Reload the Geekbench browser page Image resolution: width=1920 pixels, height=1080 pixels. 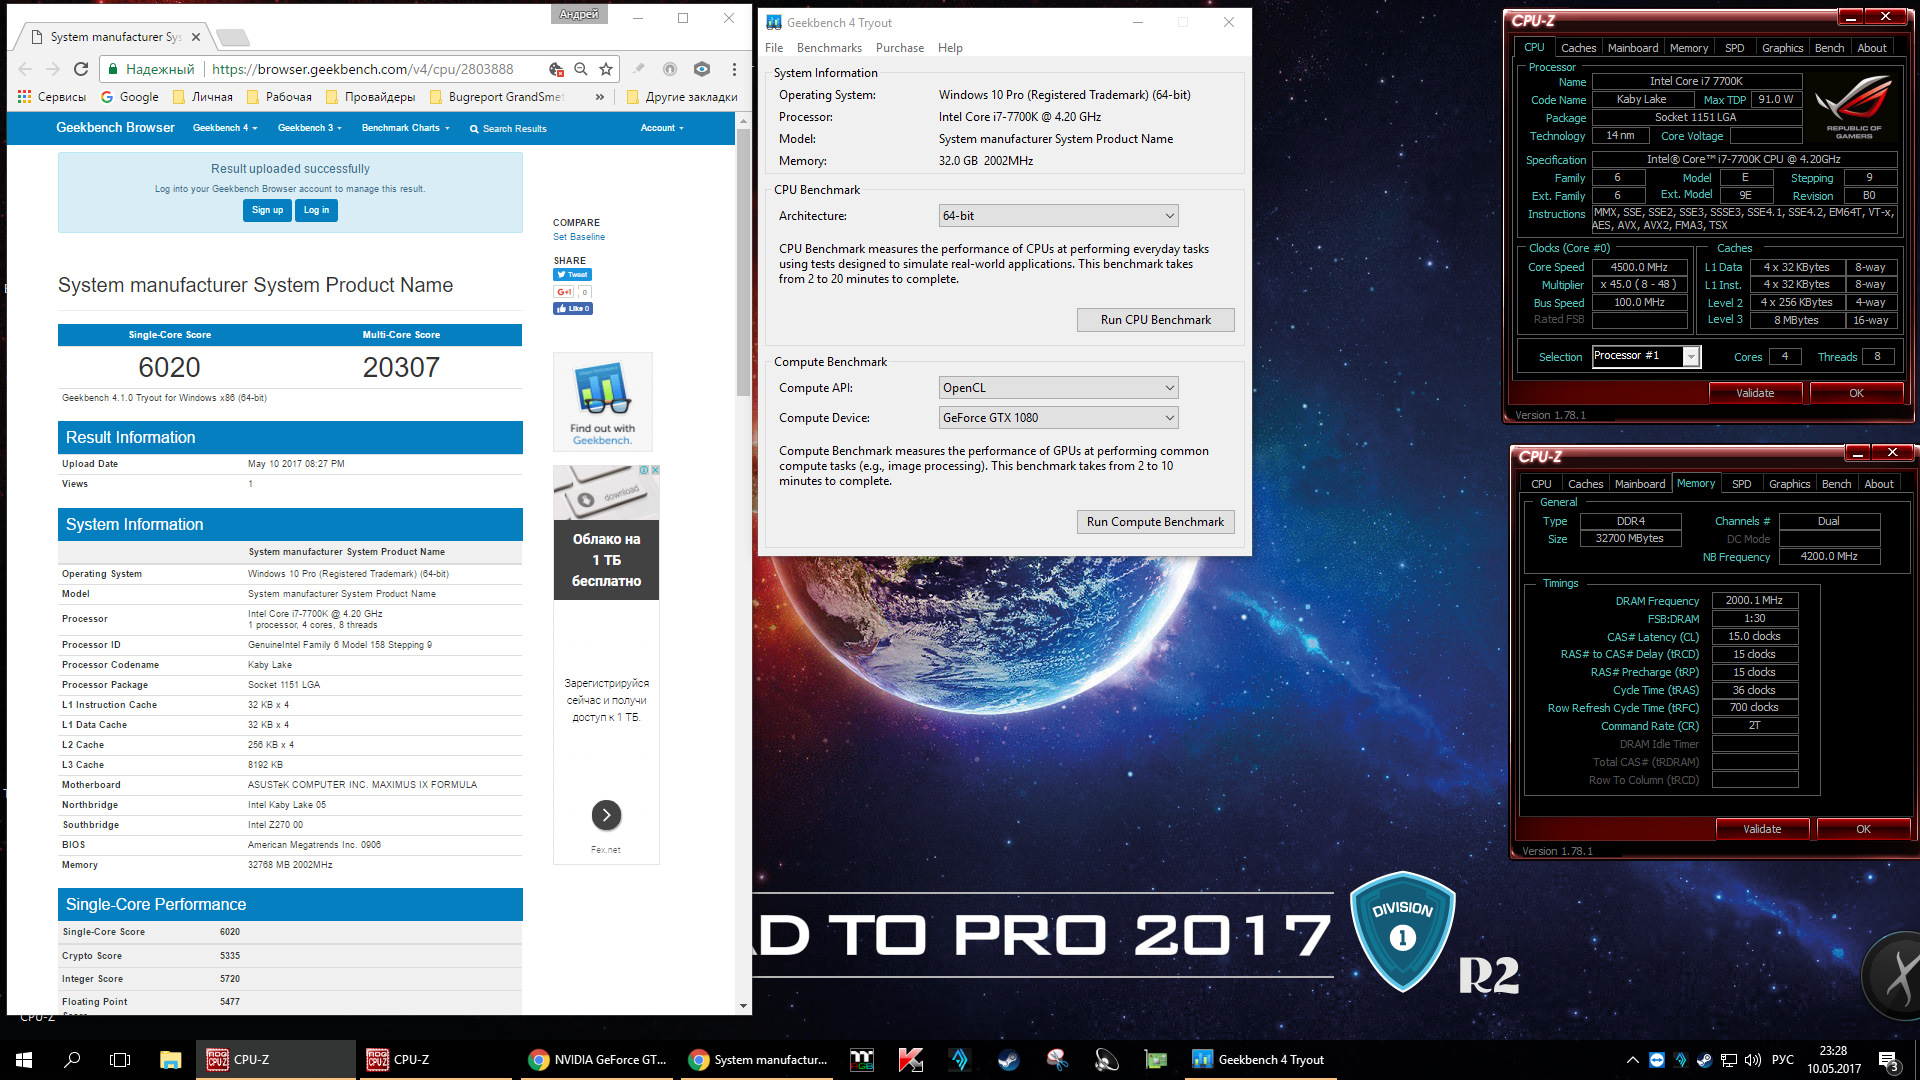click(x=81, y=69)
